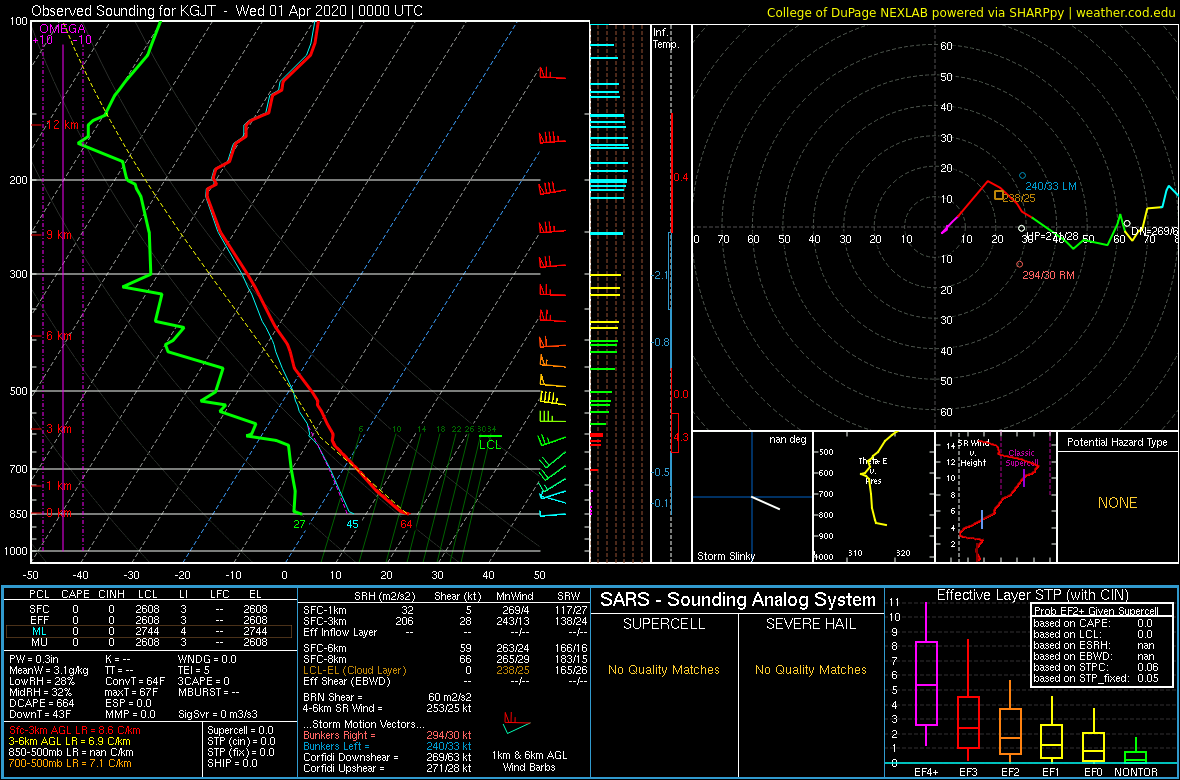
Task: Click No Quality Matches under SUPERCELL
Action: pyautogui.click(x=664, y=670)
